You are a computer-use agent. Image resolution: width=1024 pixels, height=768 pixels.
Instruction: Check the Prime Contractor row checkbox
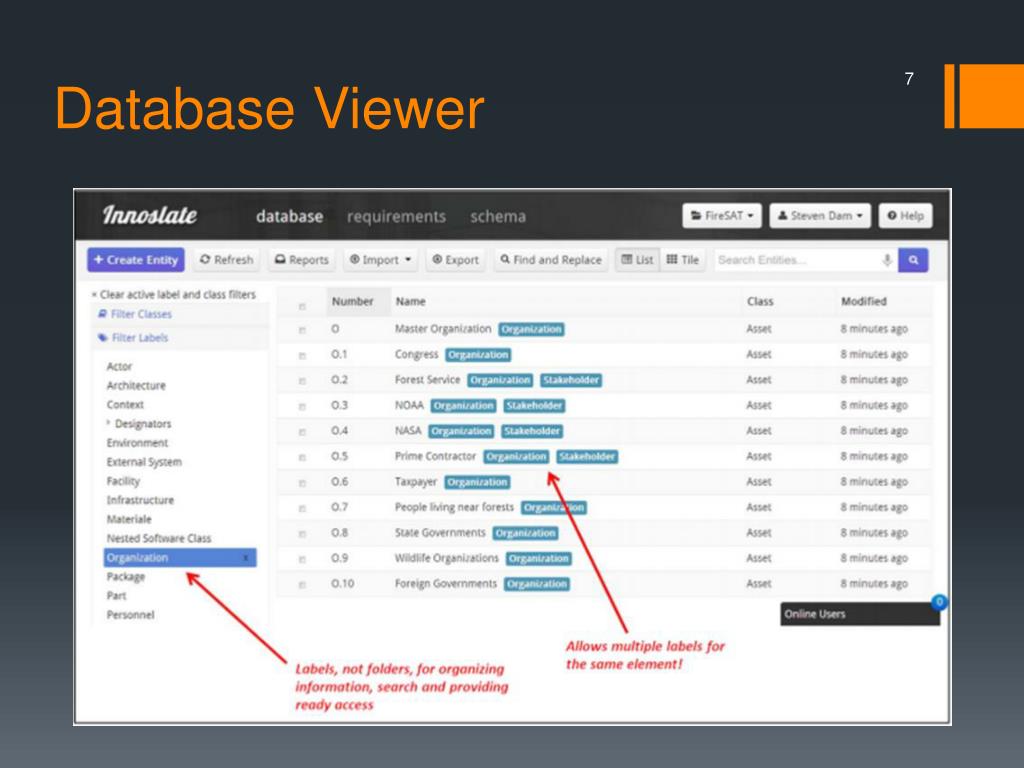click(x=302, y=457)
